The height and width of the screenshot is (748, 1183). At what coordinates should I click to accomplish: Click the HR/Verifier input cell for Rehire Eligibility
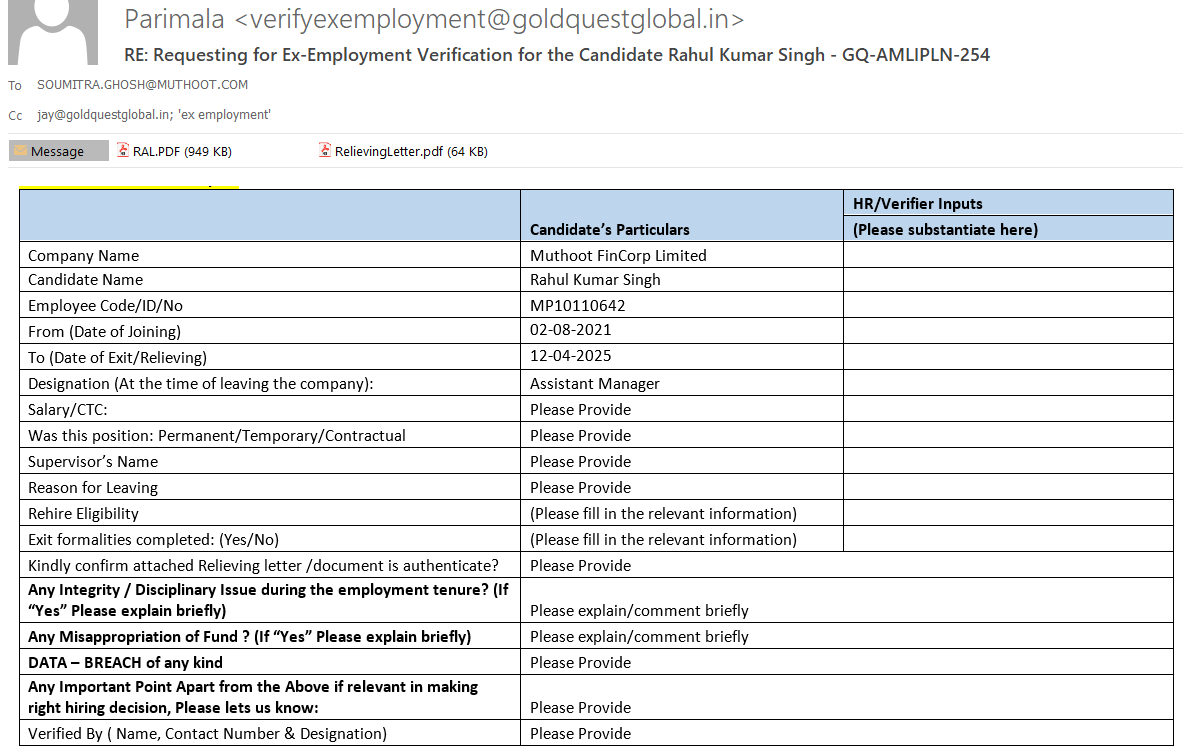(x=1007, y=514)
